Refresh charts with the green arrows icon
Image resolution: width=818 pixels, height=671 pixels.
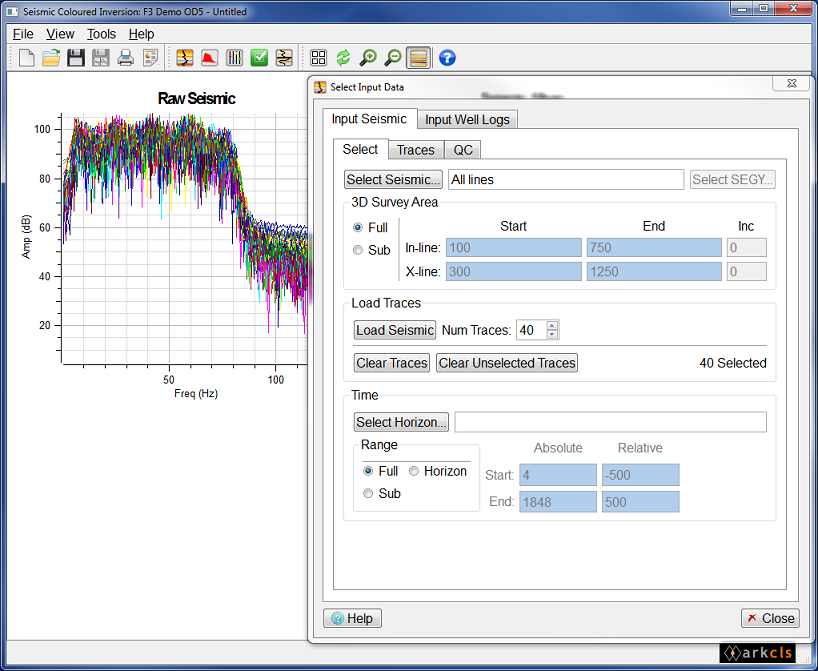tap(343, 57)
